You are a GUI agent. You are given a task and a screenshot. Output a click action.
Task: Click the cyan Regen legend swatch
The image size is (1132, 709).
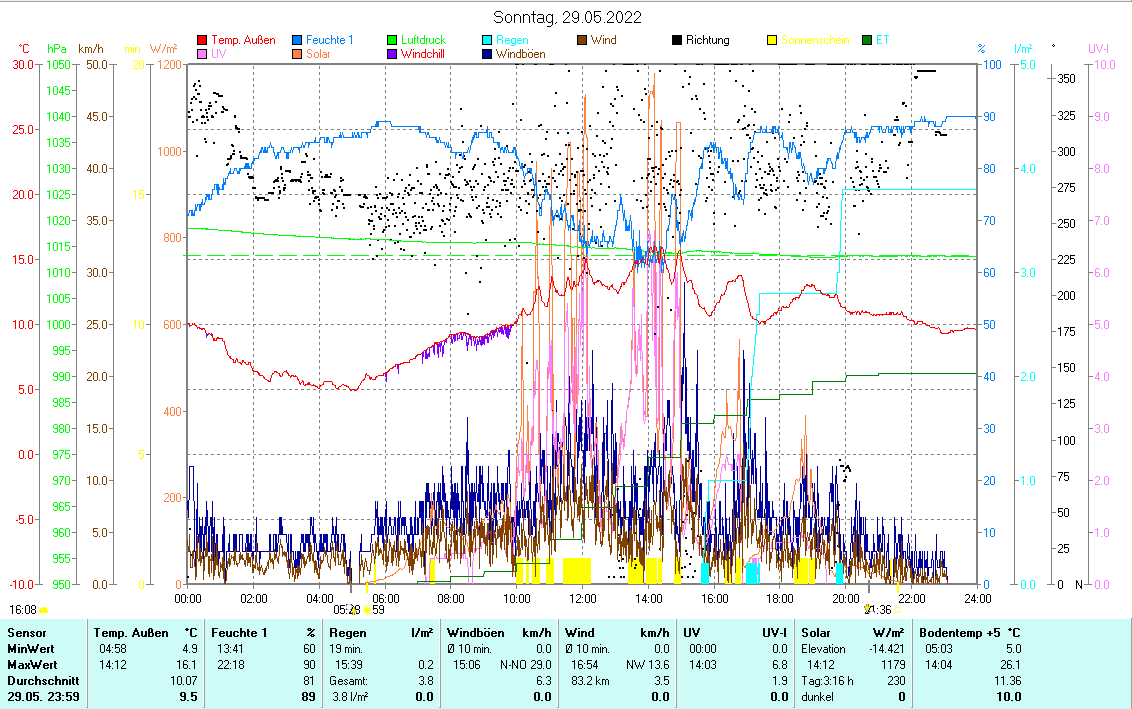(487, 40)
